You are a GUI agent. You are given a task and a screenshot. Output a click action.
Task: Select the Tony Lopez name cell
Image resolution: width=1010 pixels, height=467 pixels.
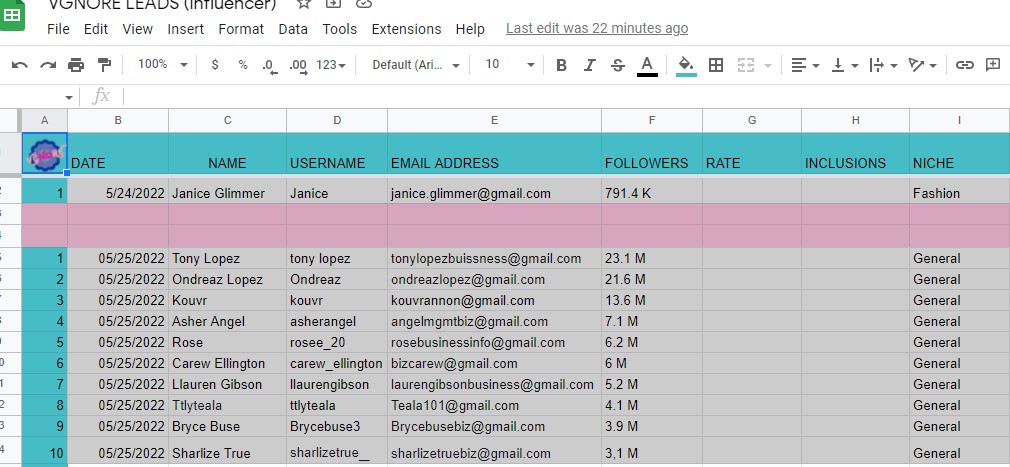(227, 258)
